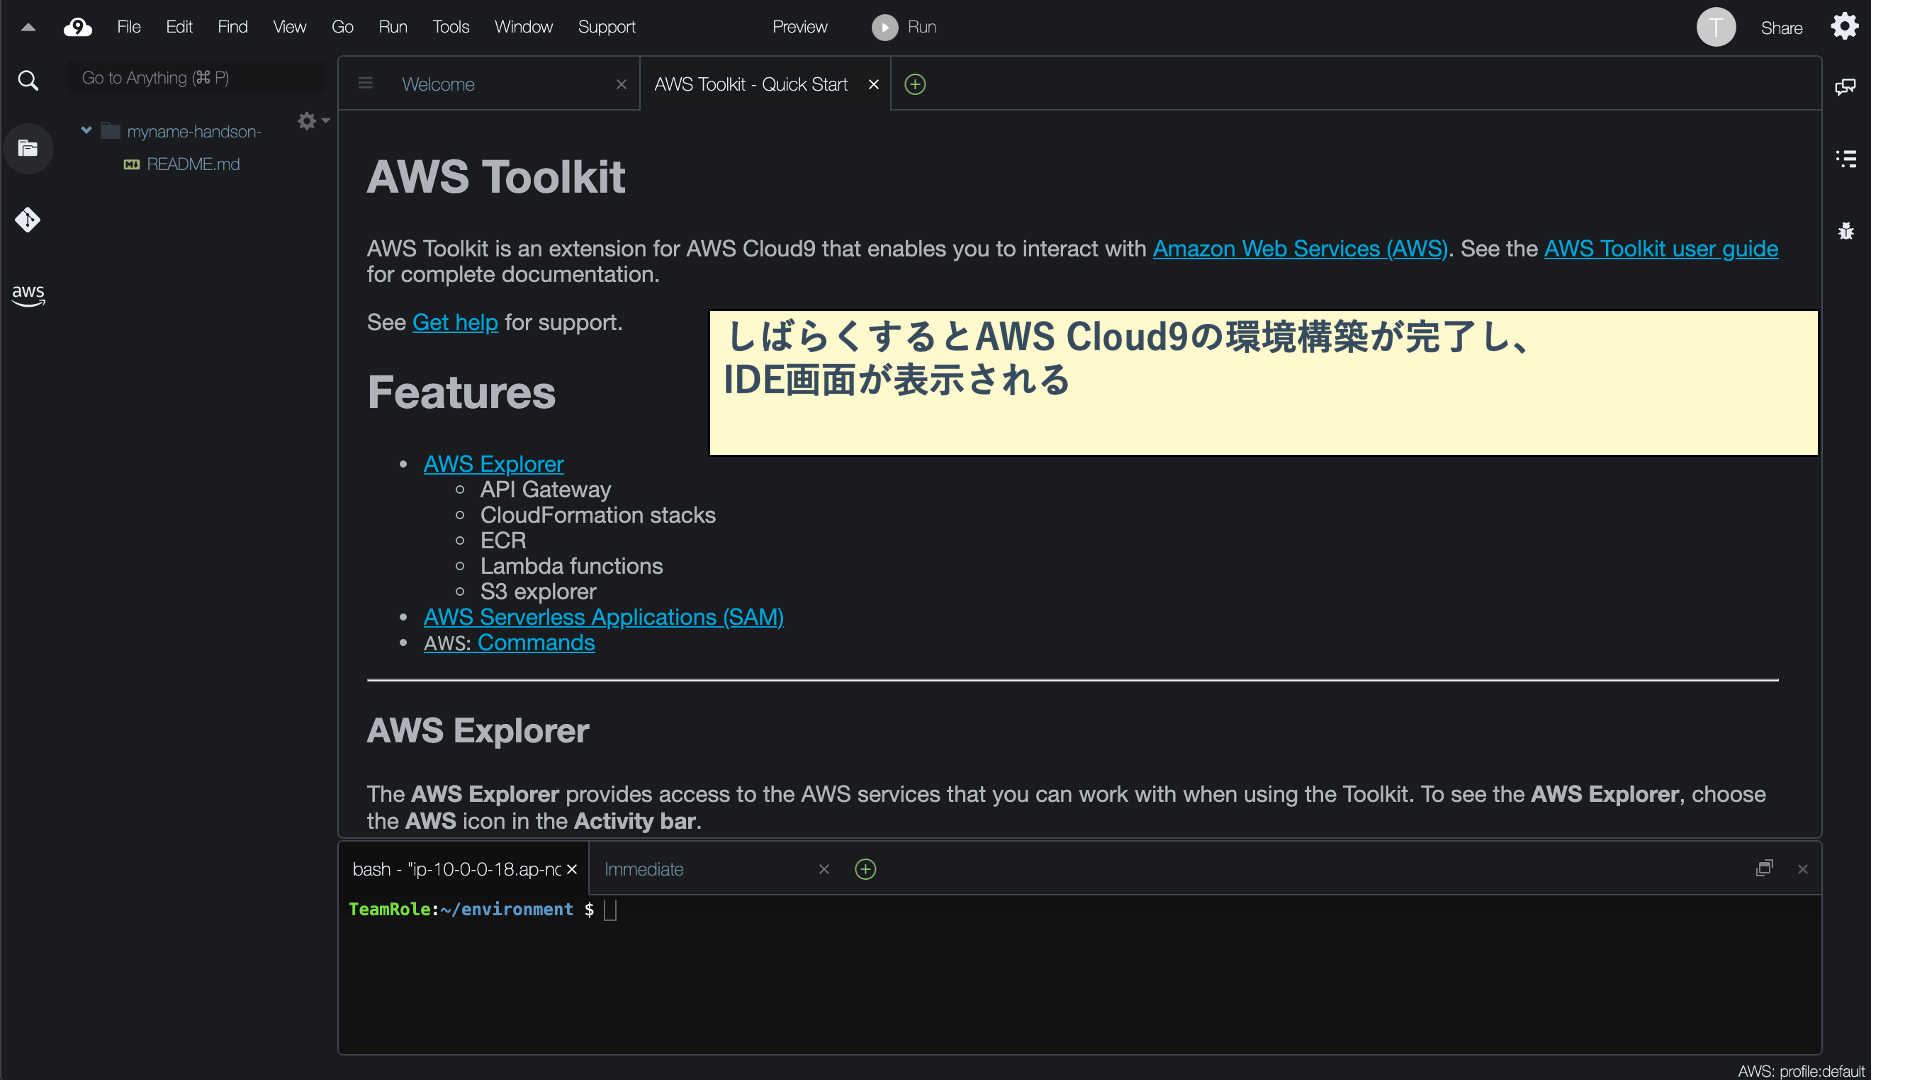Image resolution: width=1920 pixels, height=1080 pixels.
Task: Open the Go menu
Action: click(343, 27)
